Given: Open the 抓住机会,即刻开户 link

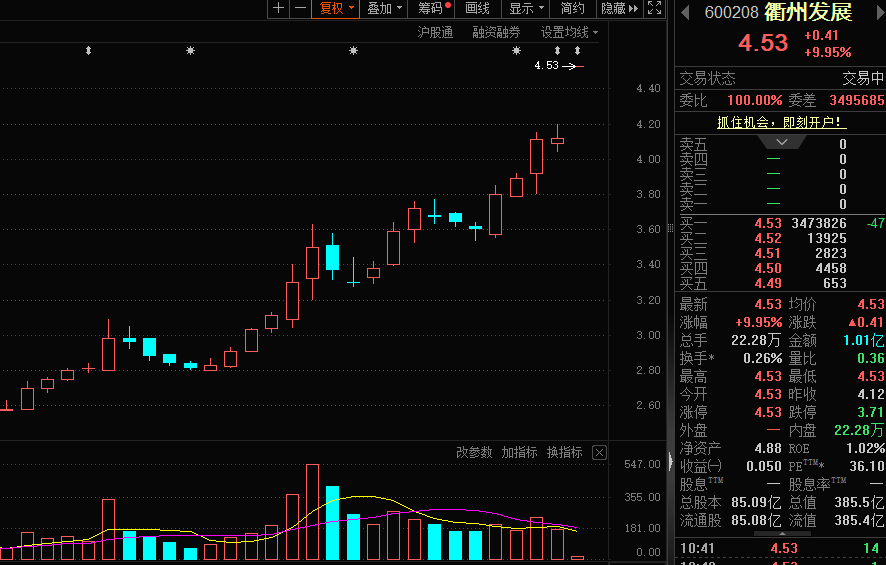Looking at the screenshot, I should click(779, 122).
